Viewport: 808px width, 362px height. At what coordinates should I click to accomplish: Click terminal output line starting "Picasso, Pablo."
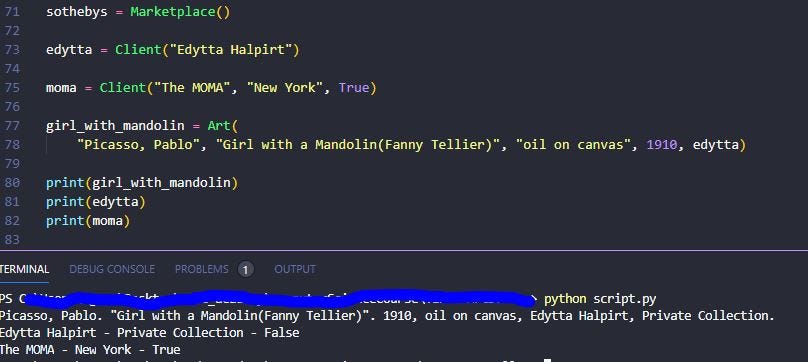tap(387, 316)
